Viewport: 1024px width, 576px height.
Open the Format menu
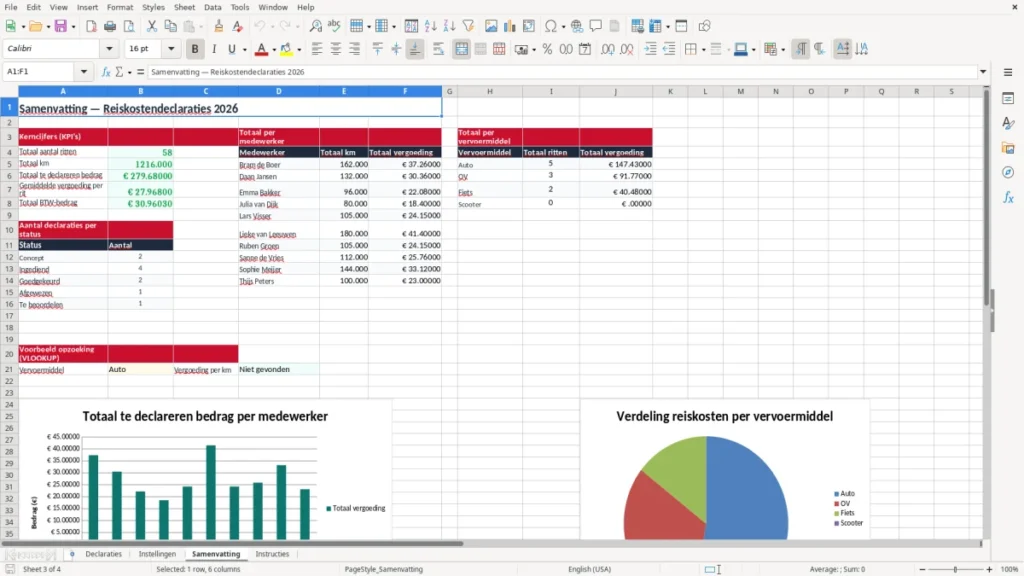click(120, 7)
